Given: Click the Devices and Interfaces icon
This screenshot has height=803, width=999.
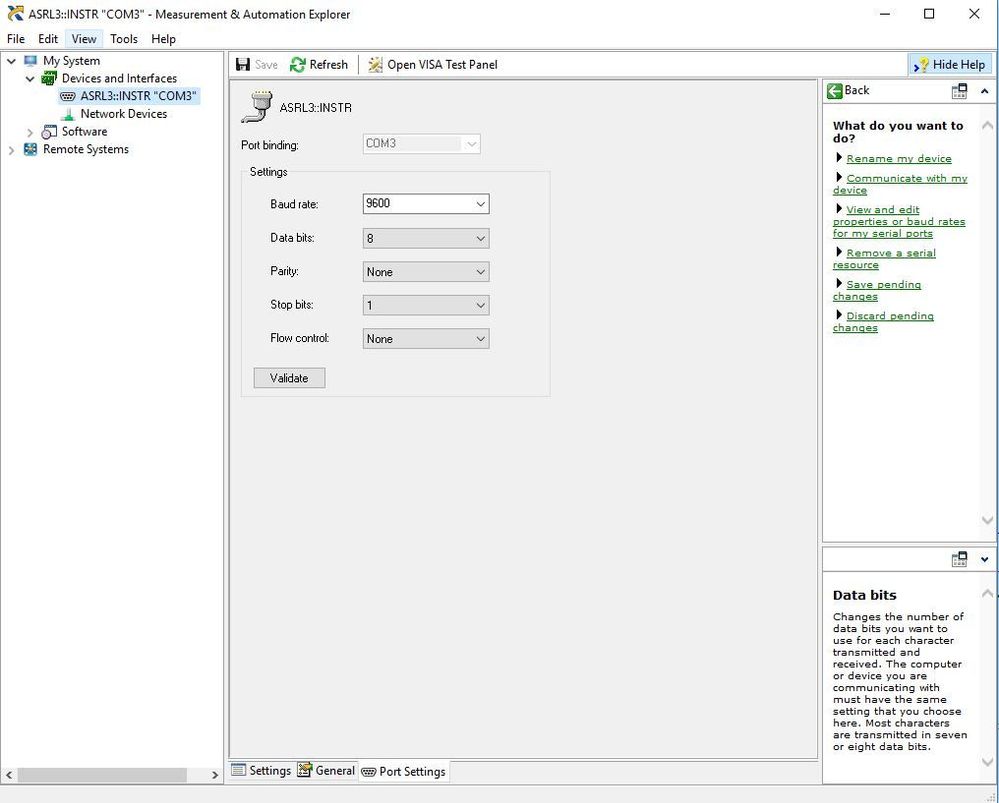Looking at the screenshot, I should click(48, 78).
